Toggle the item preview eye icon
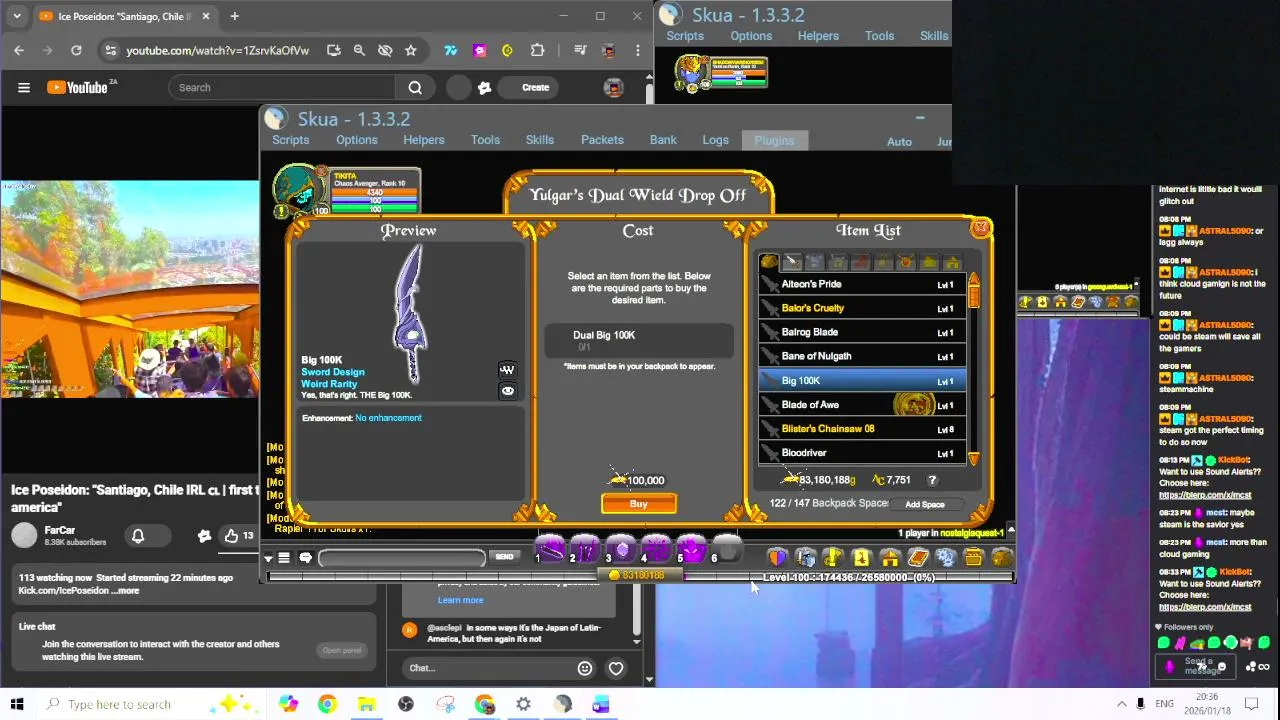This screenshot has height=720, width=1280. tap(507, 391)
